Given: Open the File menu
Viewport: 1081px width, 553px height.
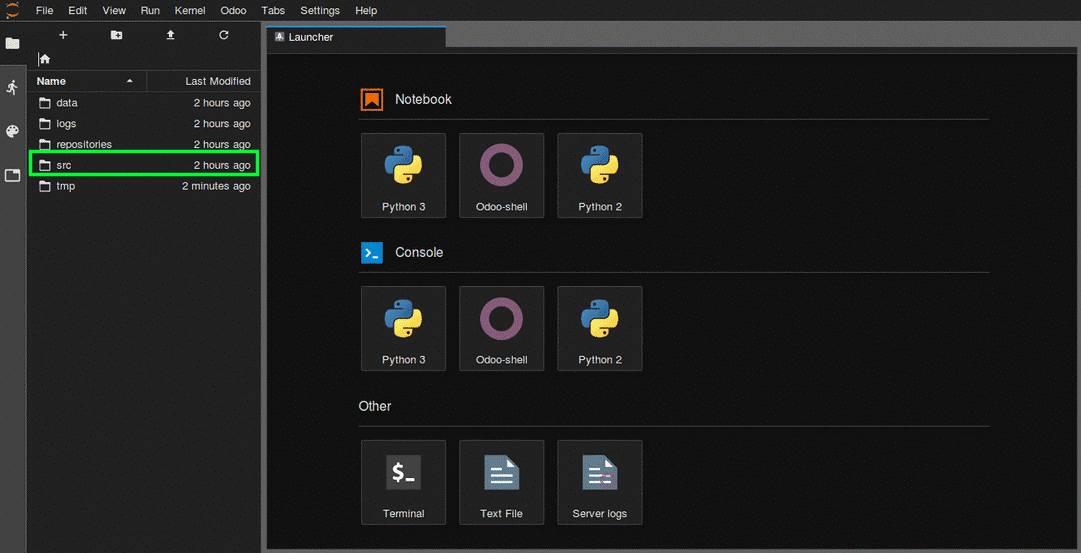Looking at the screenshot, I should pos(44,10).
